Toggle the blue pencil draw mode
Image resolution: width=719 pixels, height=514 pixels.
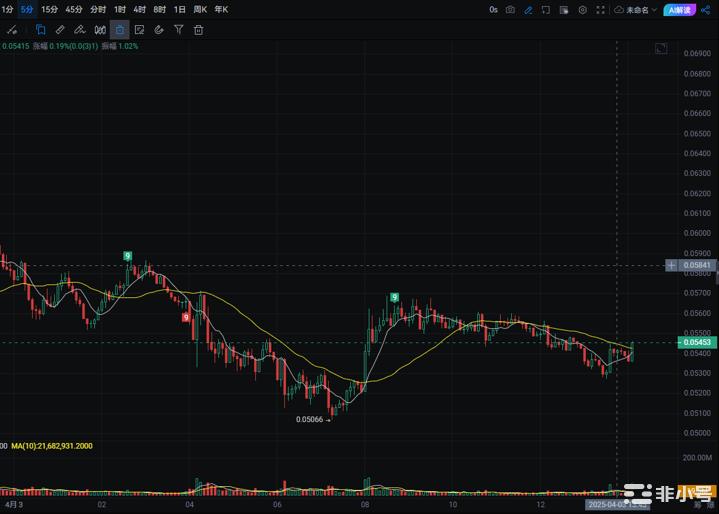[x=528, y=10]
